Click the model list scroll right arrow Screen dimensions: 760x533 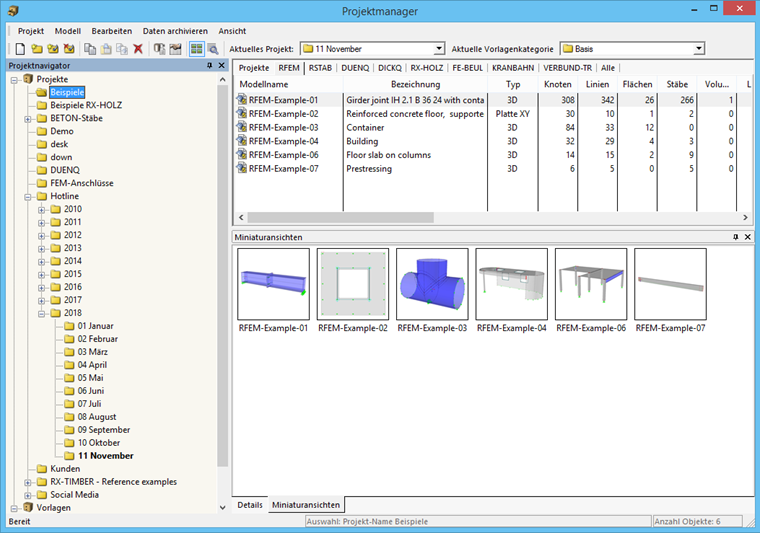[x=745, y=218]
